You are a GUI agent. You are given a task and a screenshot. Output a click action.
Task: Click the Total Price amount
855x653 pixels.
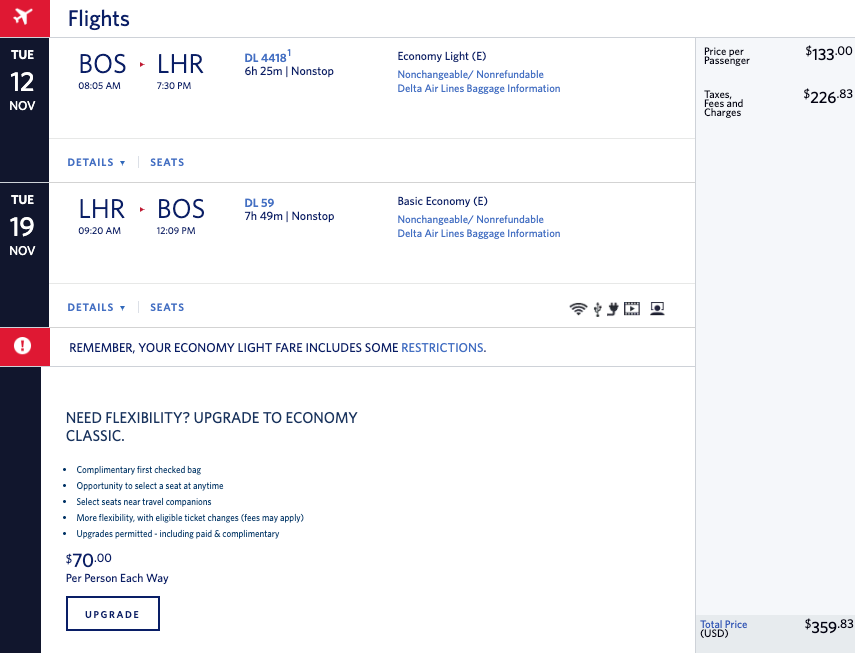coord(828,625)
